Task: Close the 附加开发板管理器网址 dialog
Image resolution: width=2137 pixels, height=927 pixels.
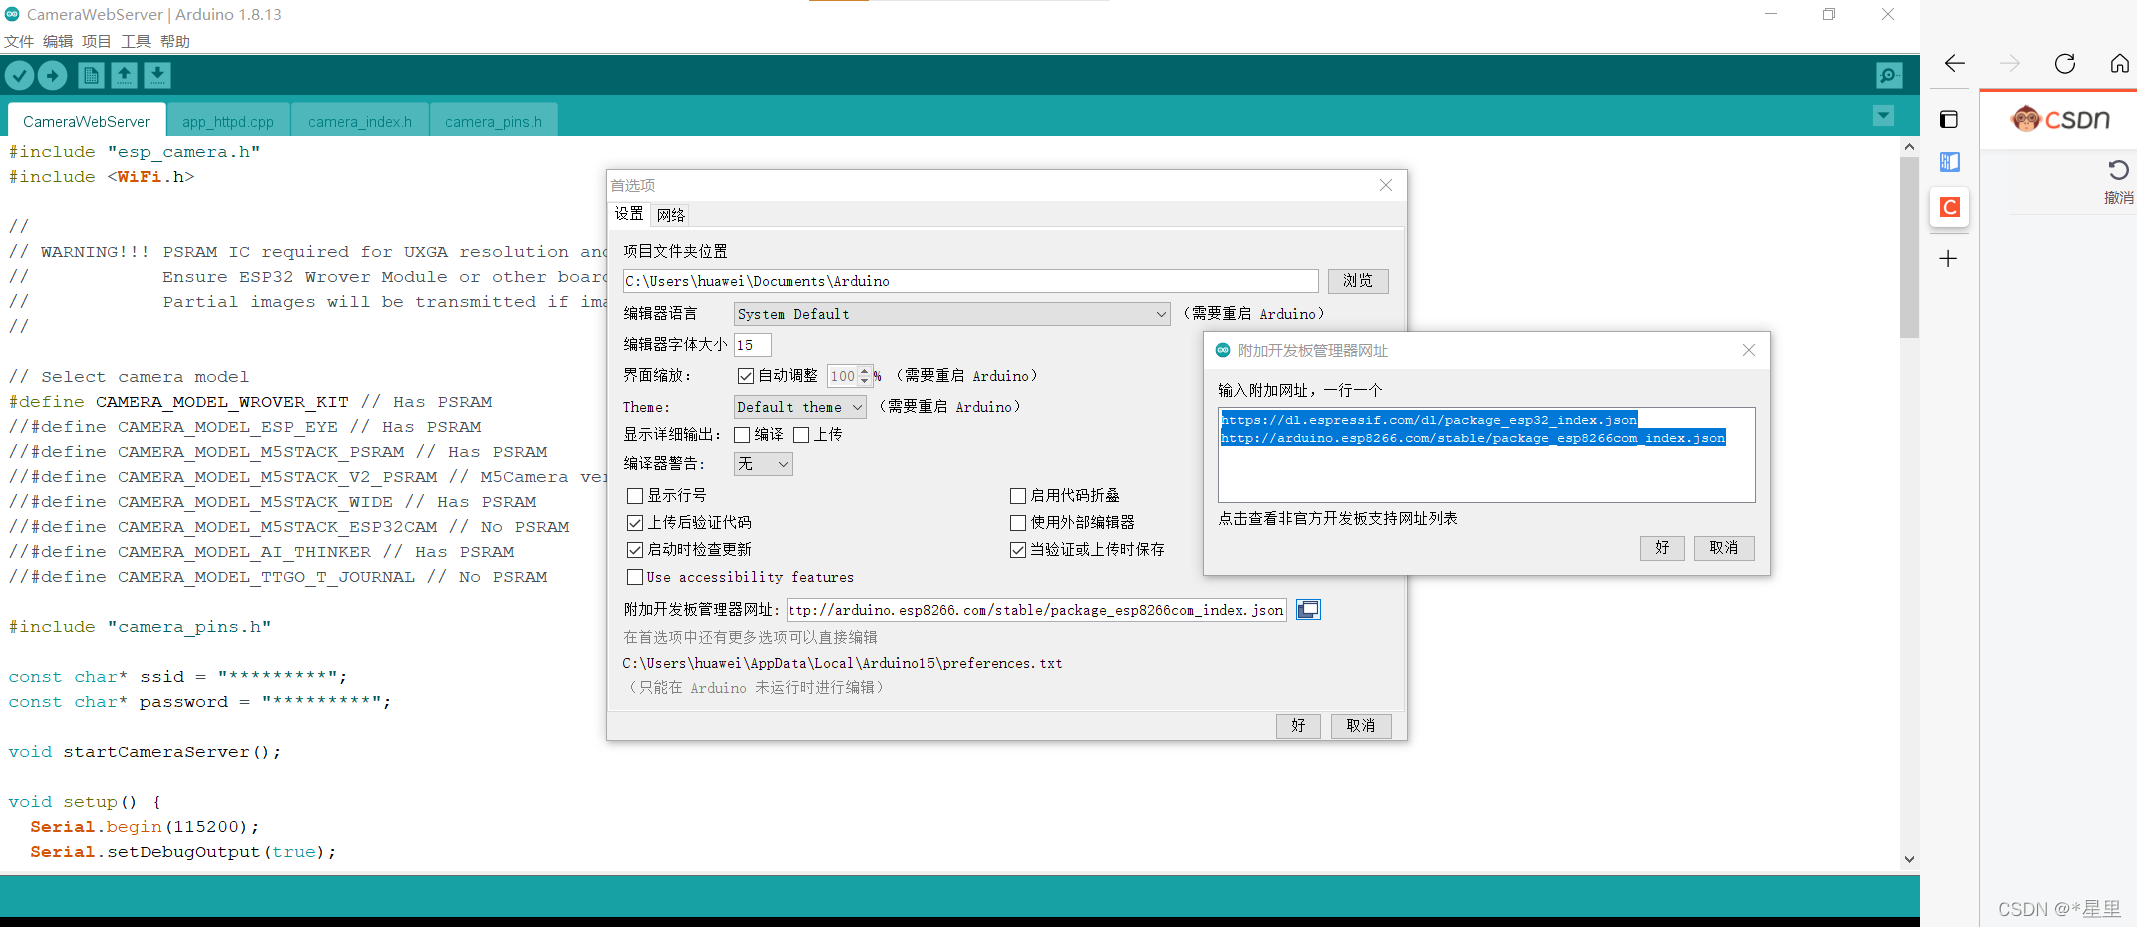Action: (1749, 350)
